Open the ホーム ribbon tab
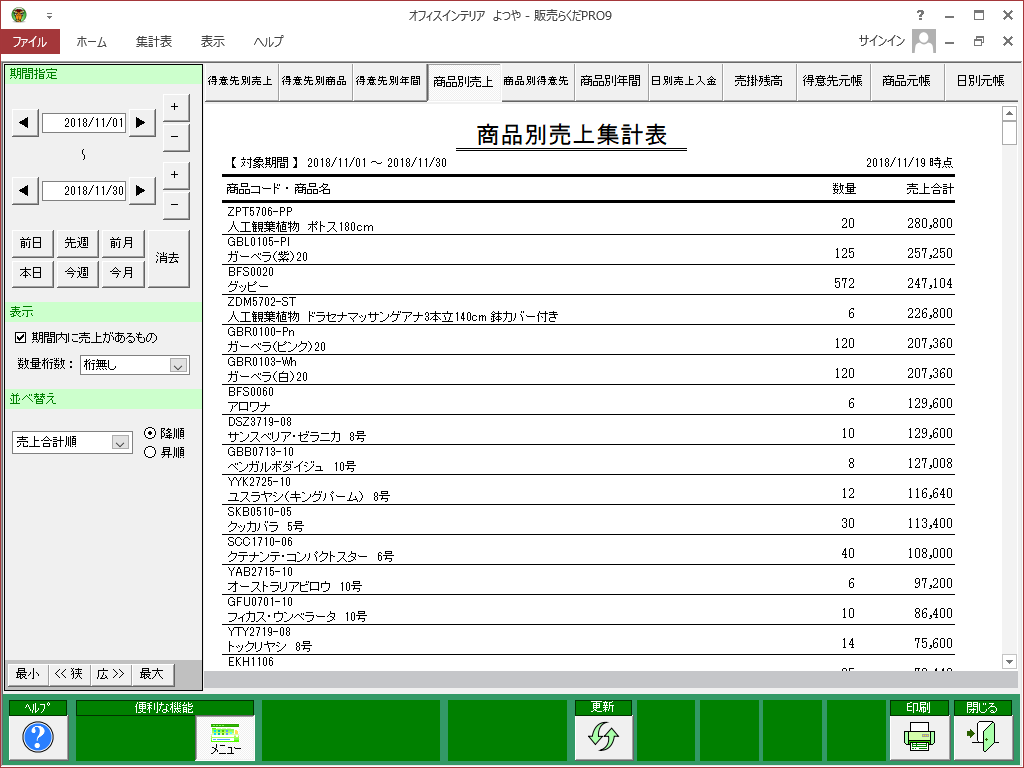Viewport: 1024px width, 768px height. [91, 41]
